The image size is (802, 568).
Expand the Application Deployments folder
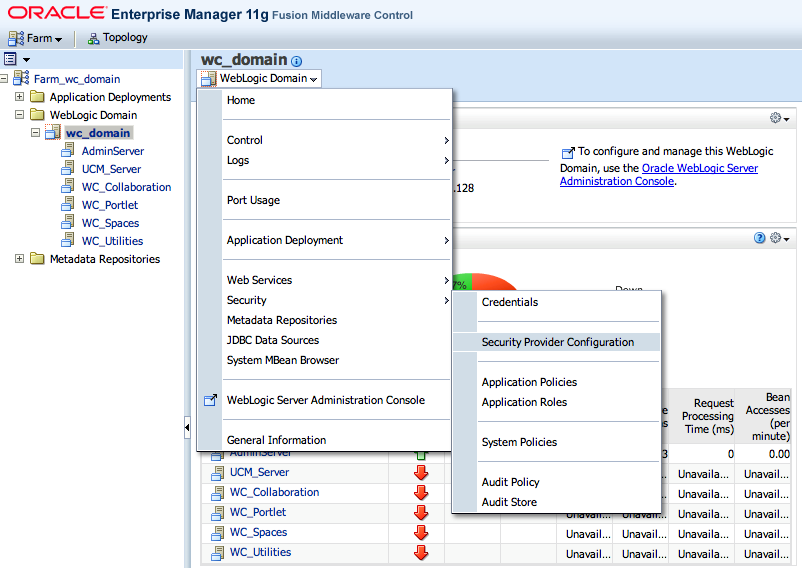[20, 97]
